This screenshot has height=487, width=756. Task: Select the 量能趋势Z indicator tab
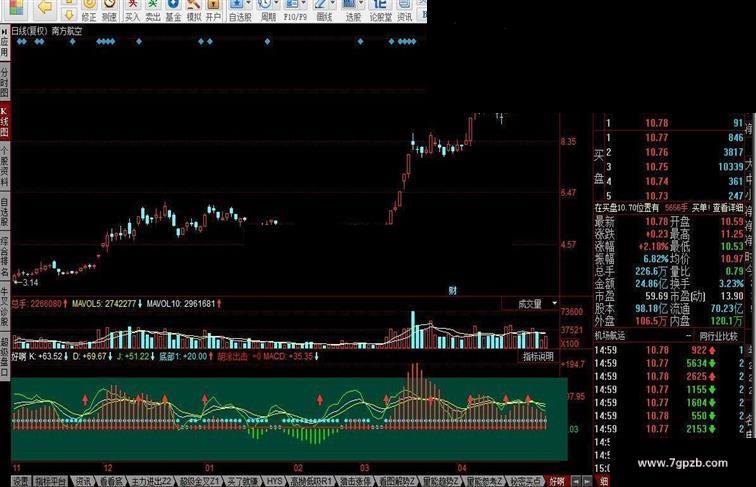pyautogui.click(x=441, y=481)
